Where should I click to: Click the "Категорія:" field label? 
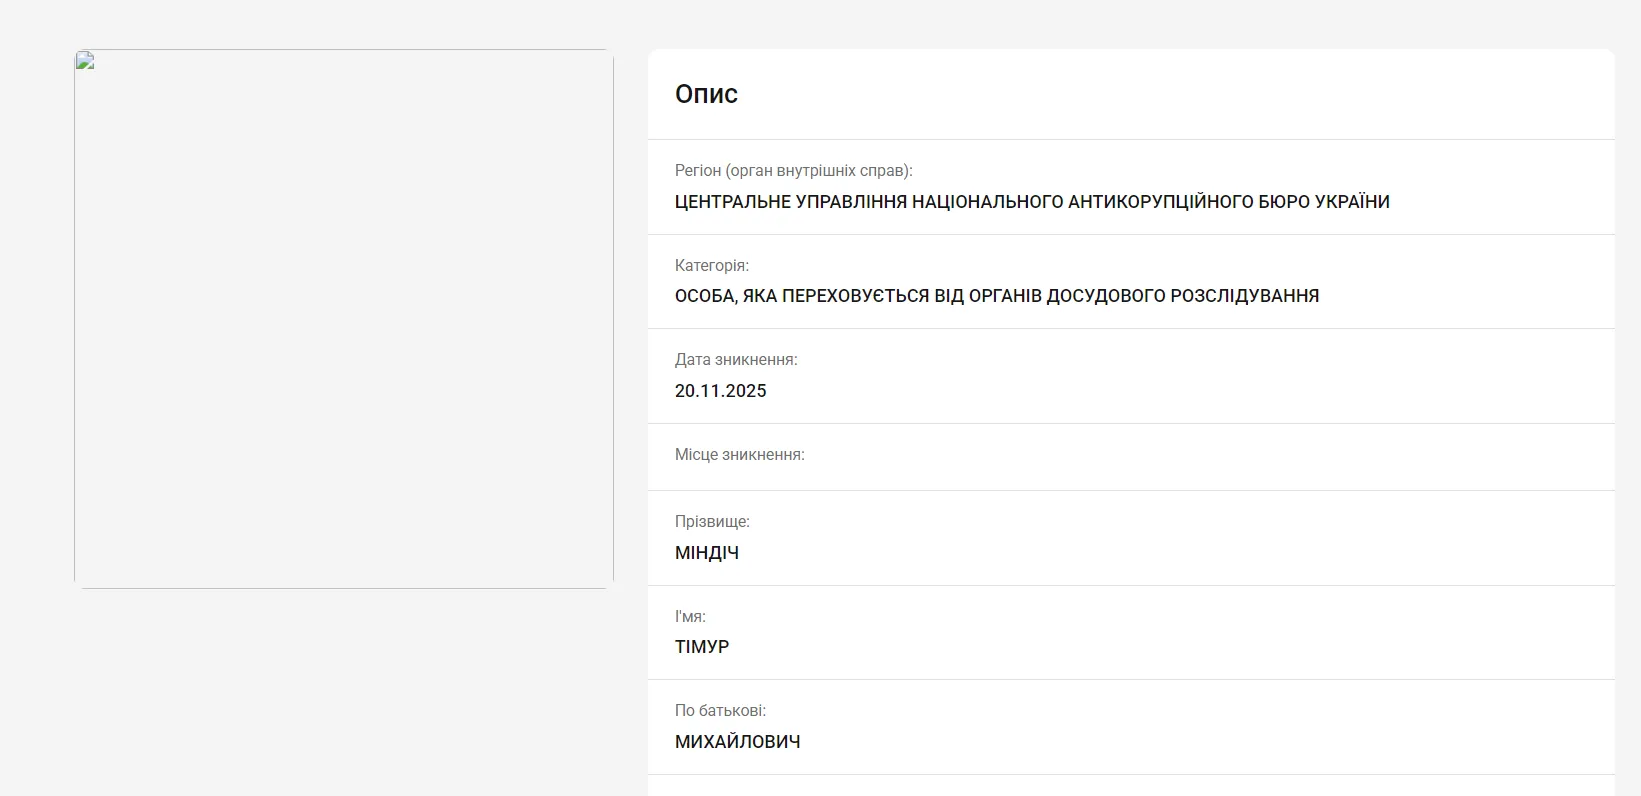(711, 266)
